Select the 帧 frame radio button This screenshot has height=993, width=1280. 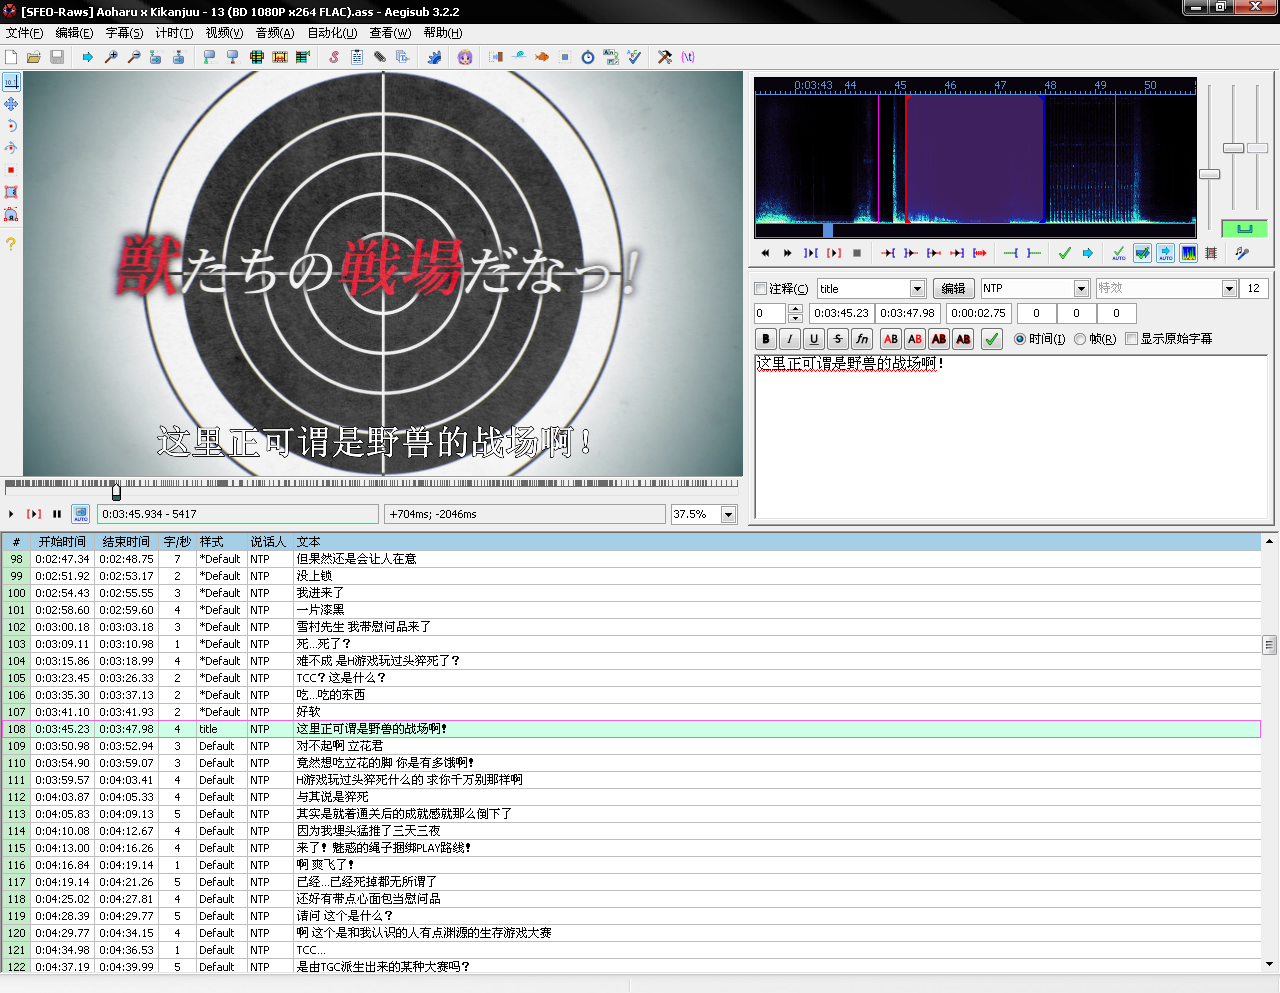coord(1080,339)
